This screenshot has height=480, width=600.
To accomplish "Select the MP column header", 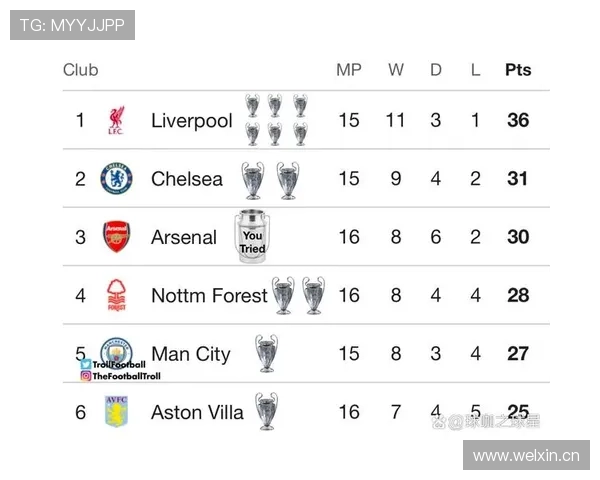I will coord(349,70).
